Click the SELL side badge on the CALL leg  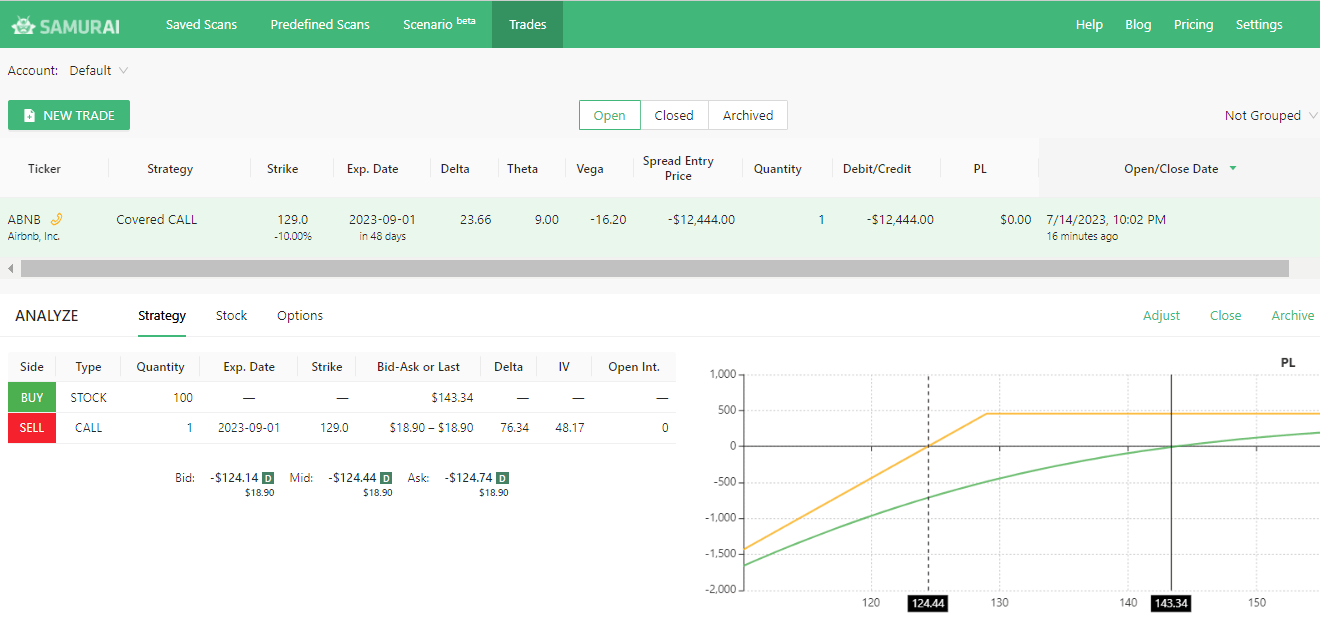[x=31, y=428]
